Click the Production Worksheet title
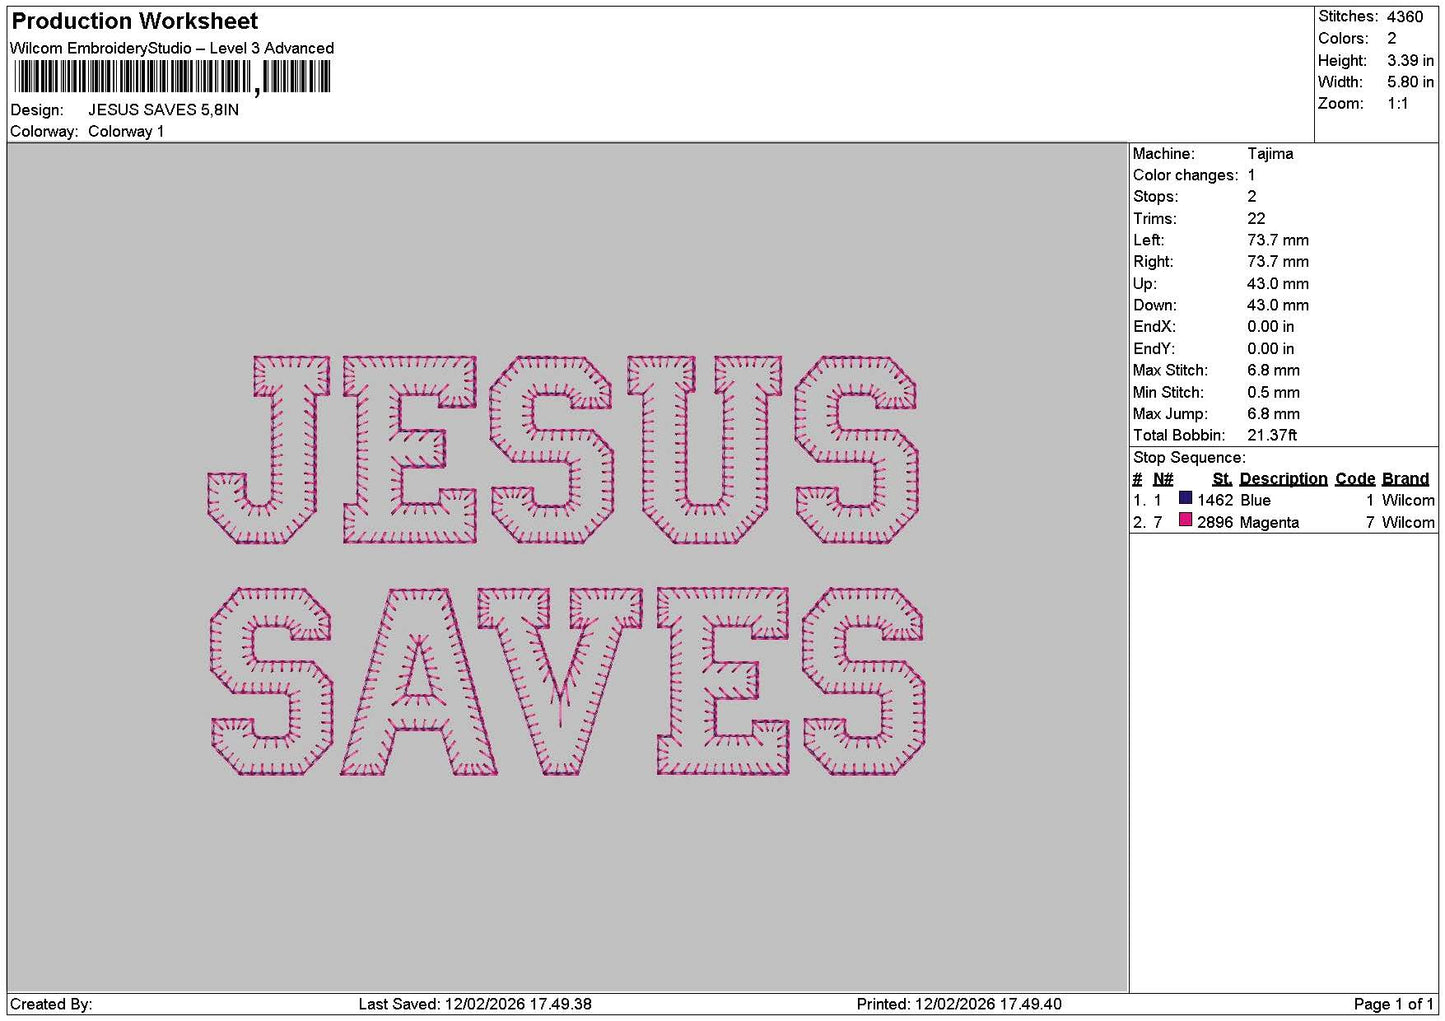Viewport: 1445px width, 1021px height. click(x=135, y=21)
